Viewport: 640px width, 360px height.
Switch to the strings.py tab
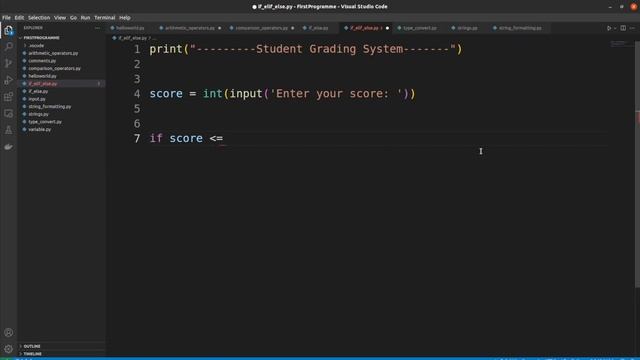click(467, 28)
